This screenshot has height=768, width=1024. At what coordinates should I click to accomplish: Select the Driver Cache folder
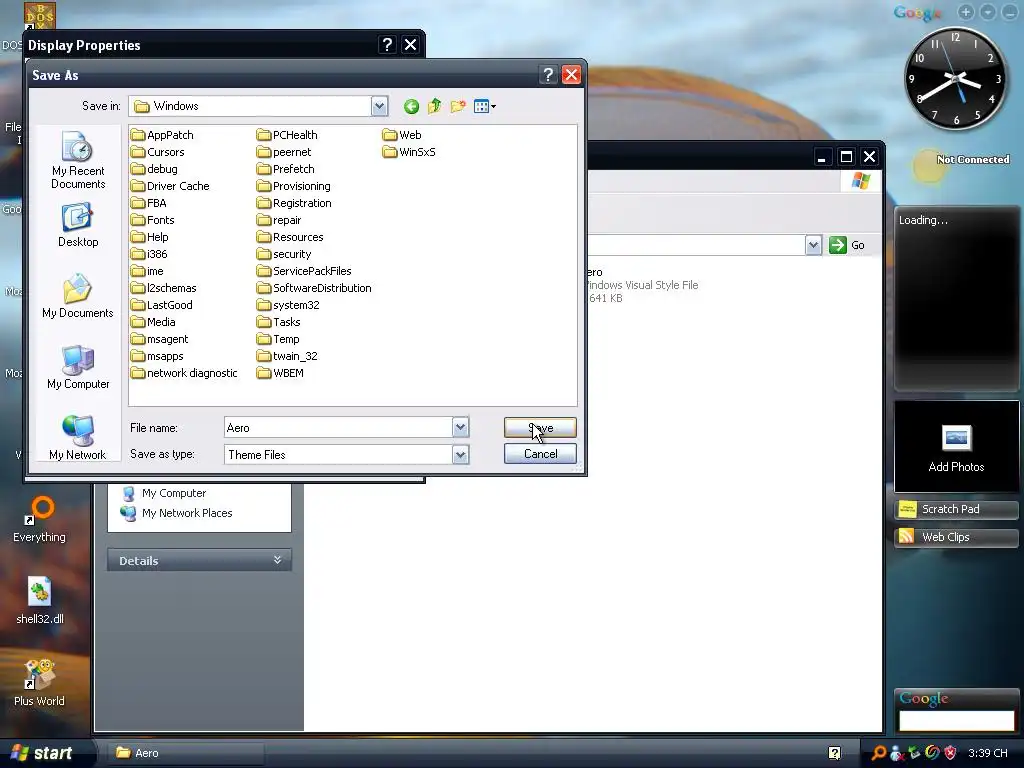point(170,186)
